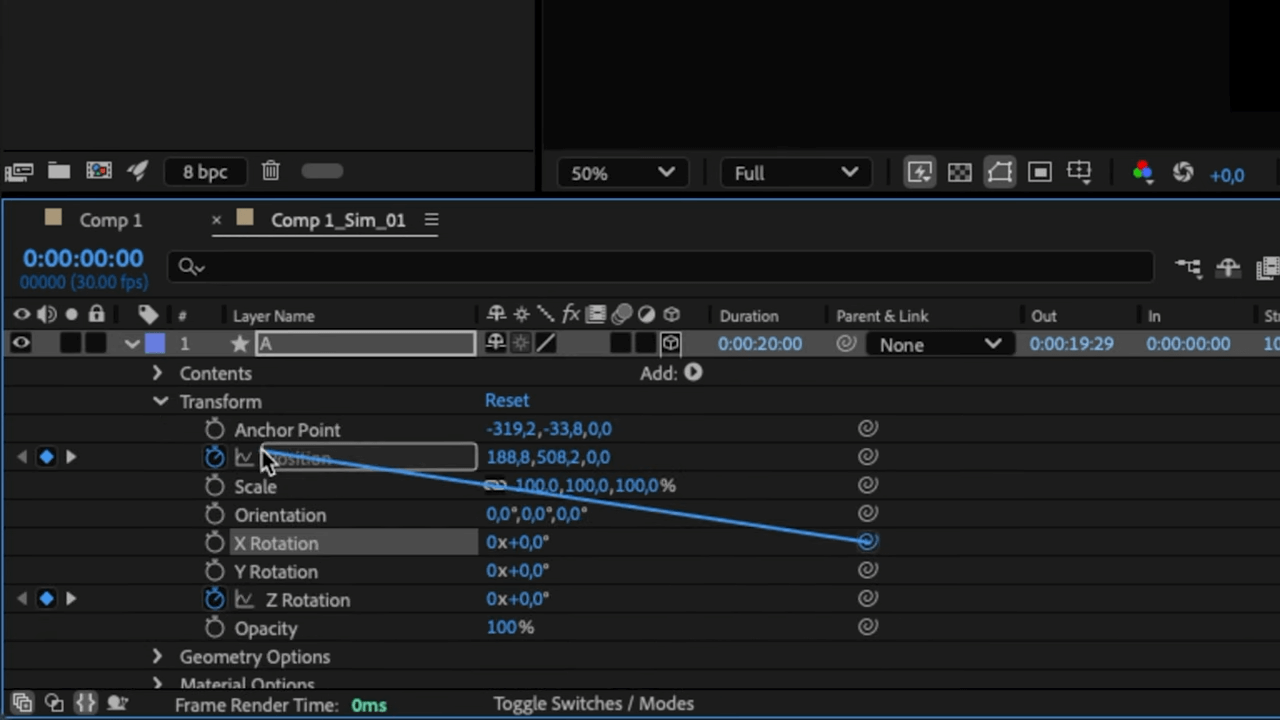Toggle mask and shape path visibility icon

(x=1000, y=173)
